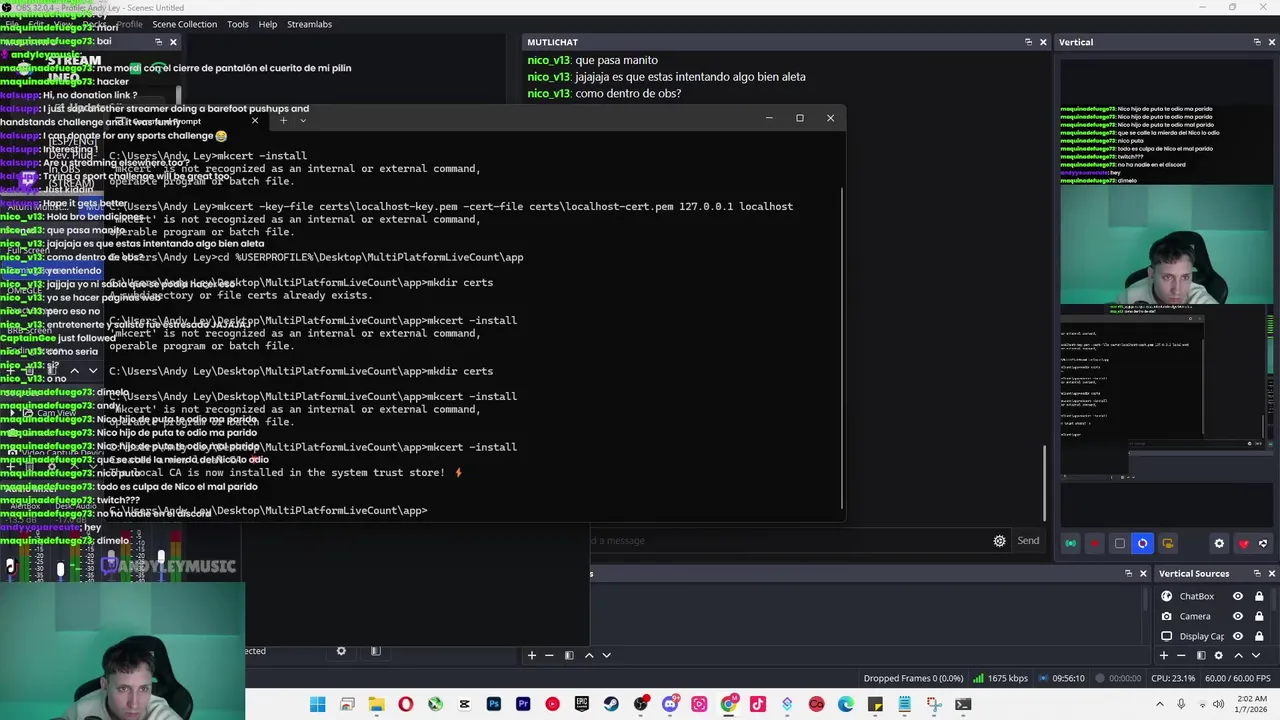Viewport: 1280px width, 720px height.
Task: Open the Tools menu
Action: point(237,24)
